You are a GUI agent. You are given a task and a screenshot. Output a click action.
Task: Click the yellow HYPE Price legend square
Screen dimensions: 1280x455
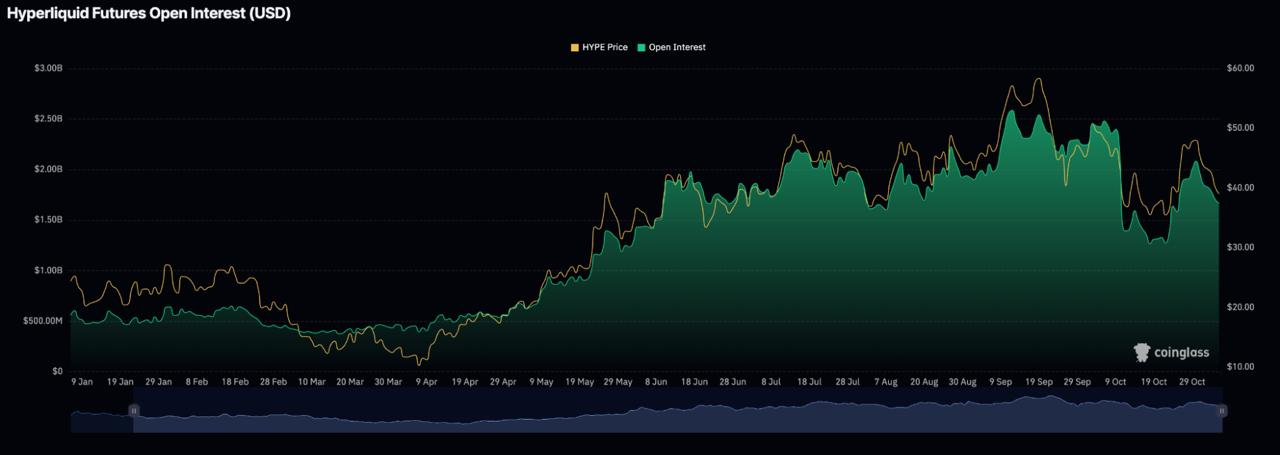click(574, 47)
